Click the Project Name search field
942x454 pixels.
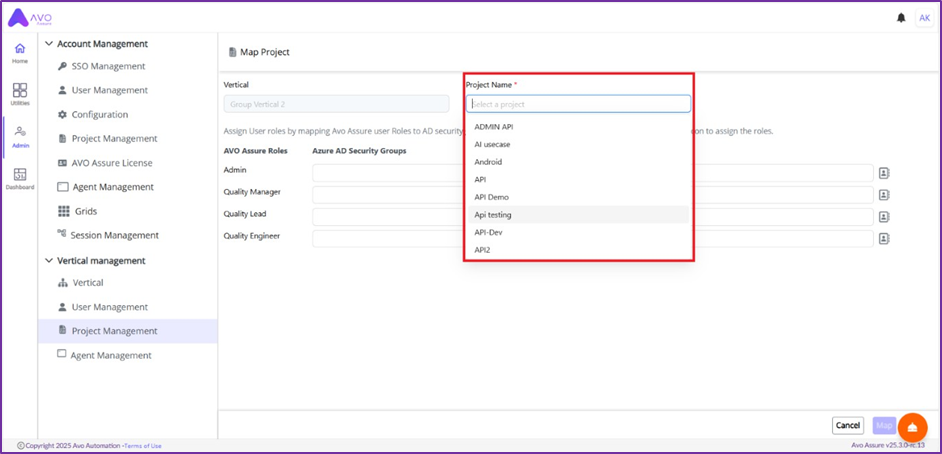click(578, 104)
